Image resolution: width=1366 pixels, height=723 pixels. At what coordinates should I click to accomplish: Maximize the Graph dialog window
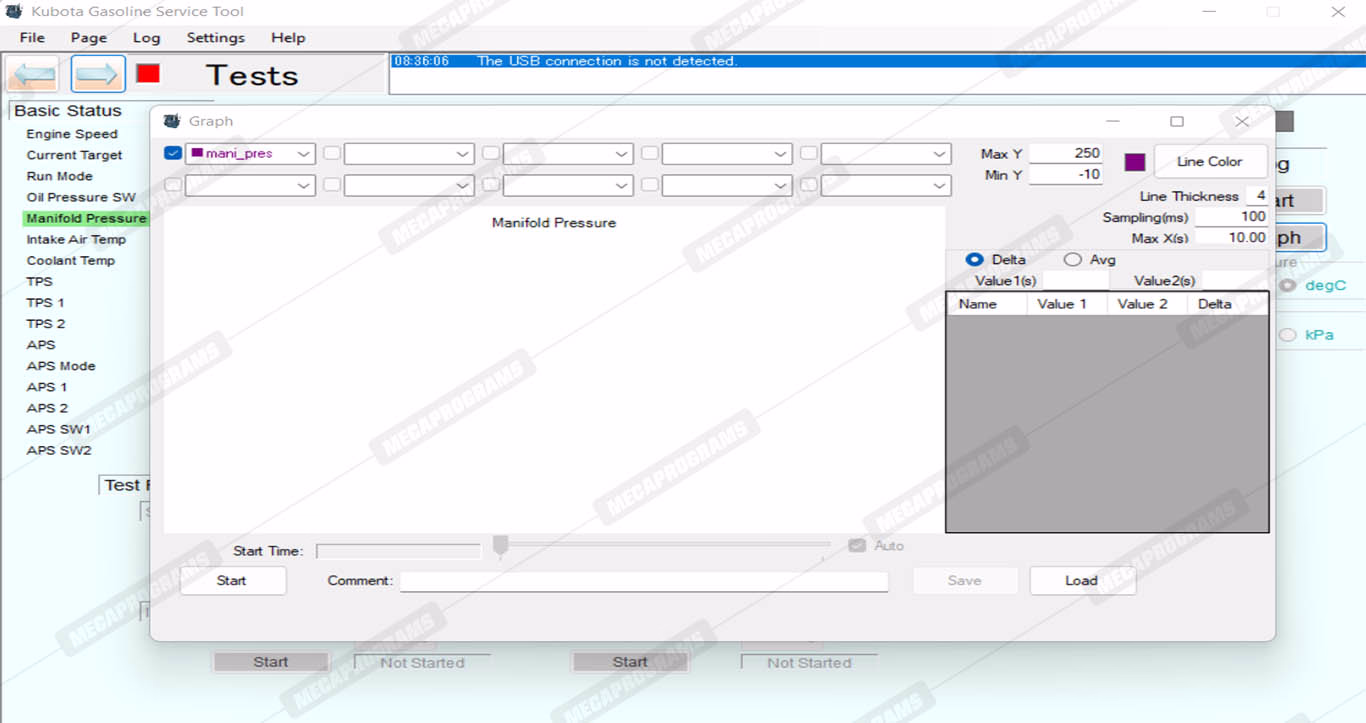point(1177,121)
